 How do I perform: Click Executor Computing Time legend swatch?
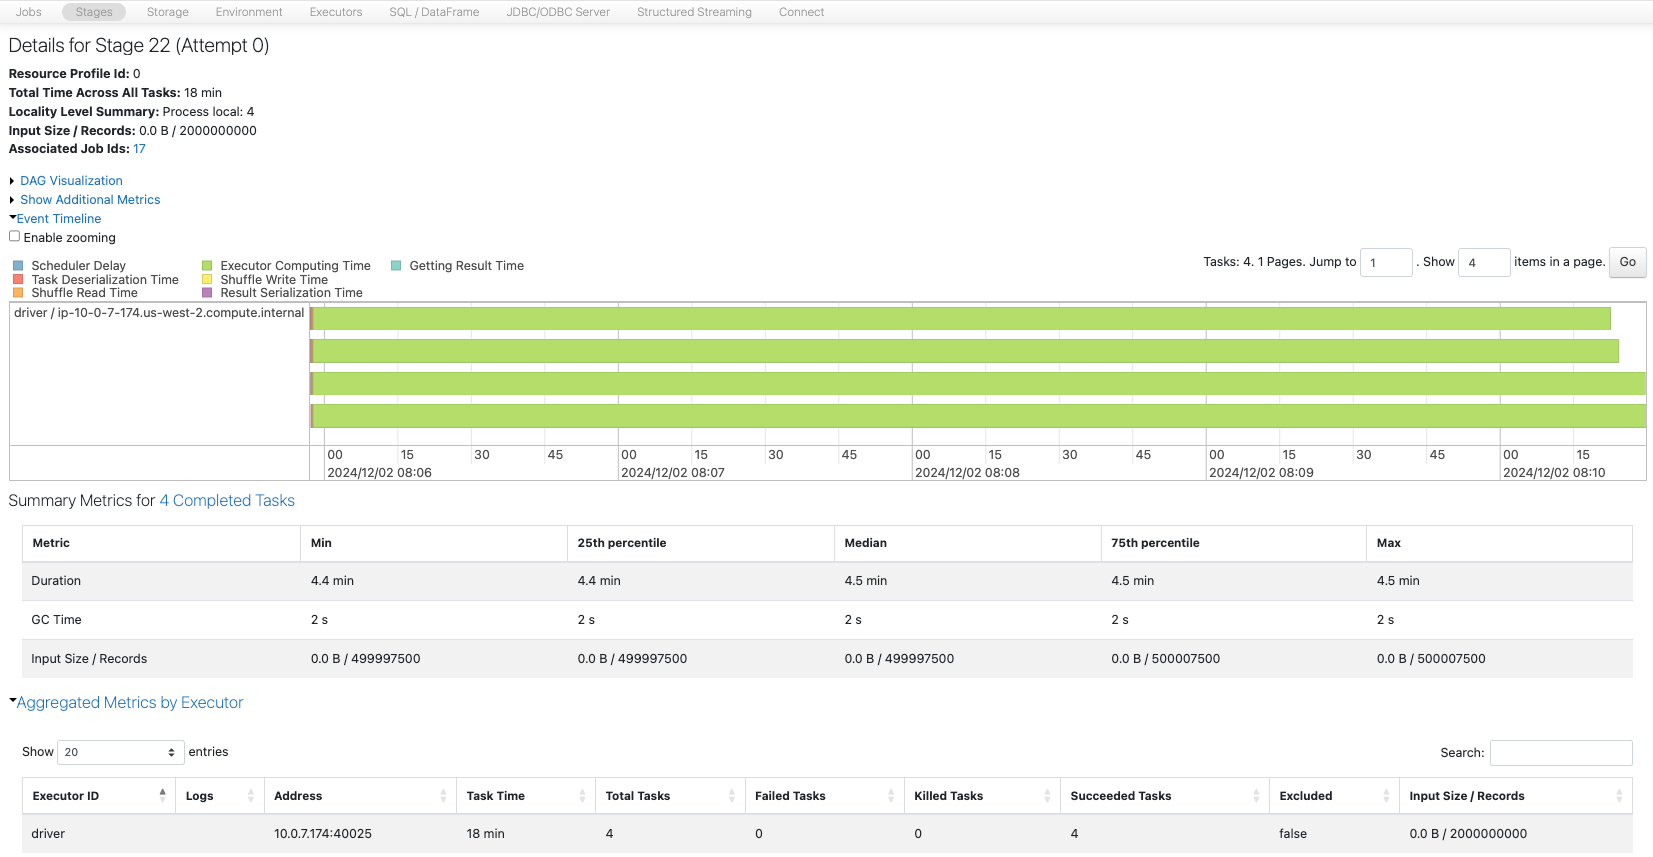(x=207, y=266)
